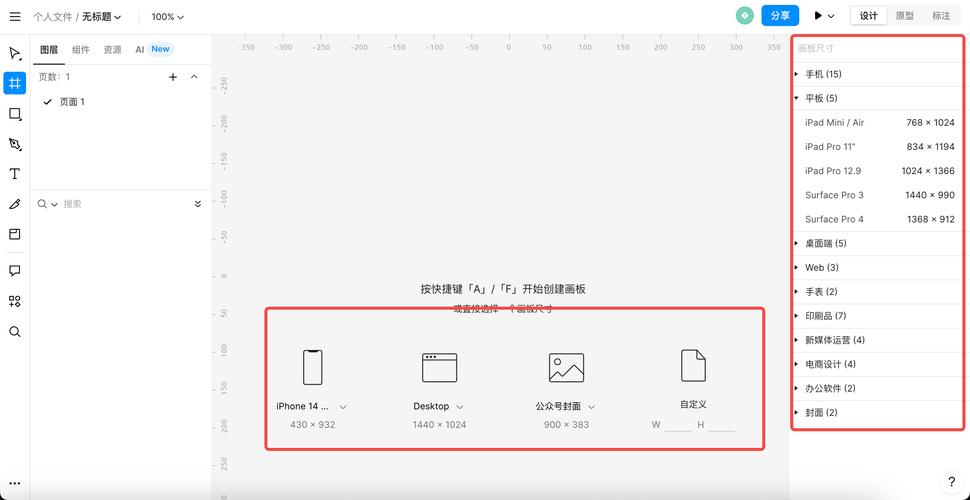Select Surface Pro 3 preset
The height and width of the screenshot is (500, 970).
pos(878,195)
